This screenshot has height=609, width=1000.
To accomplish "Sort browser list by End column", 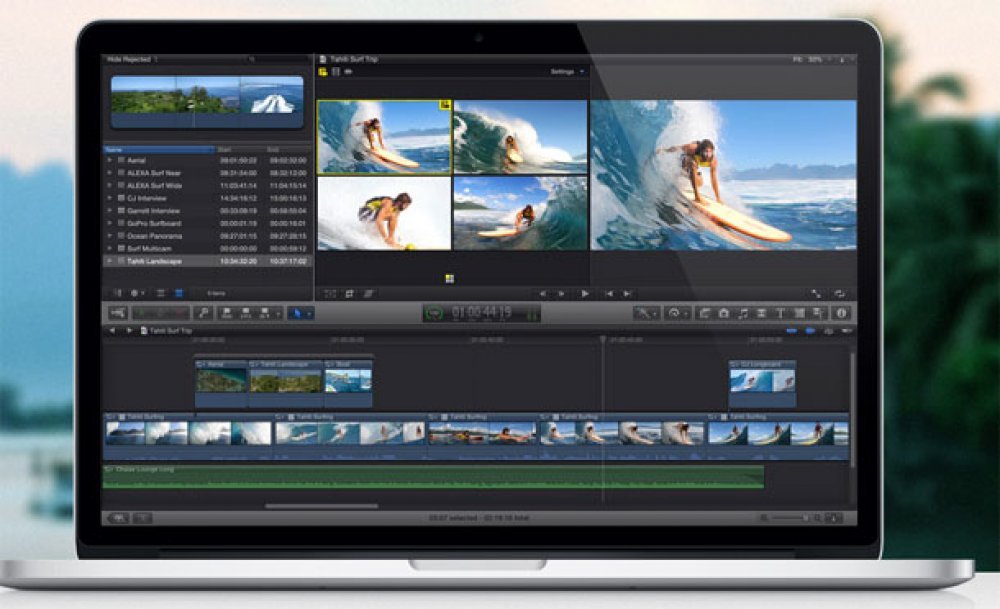I will 289,150.
